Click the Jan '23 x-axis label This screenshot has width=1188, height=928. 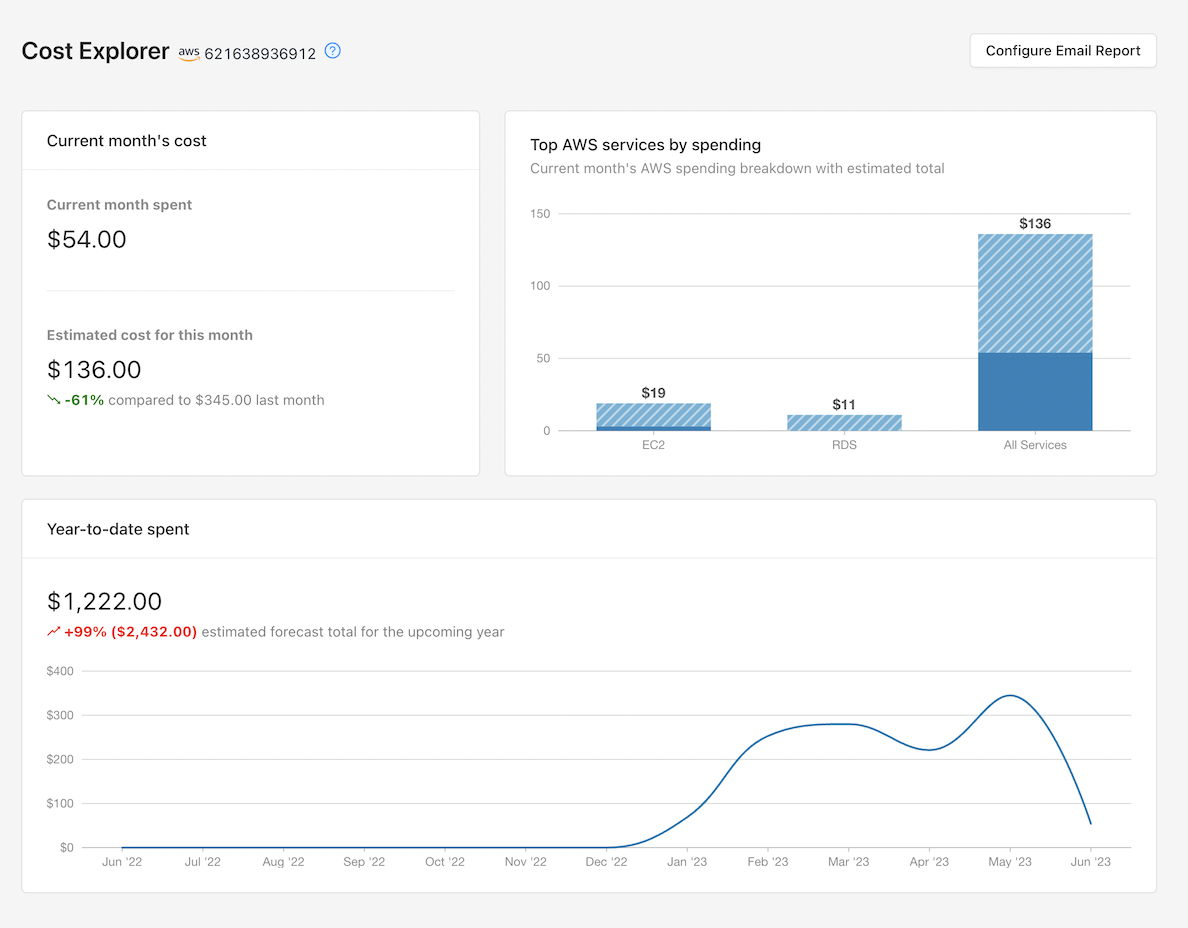pos(686,861)
